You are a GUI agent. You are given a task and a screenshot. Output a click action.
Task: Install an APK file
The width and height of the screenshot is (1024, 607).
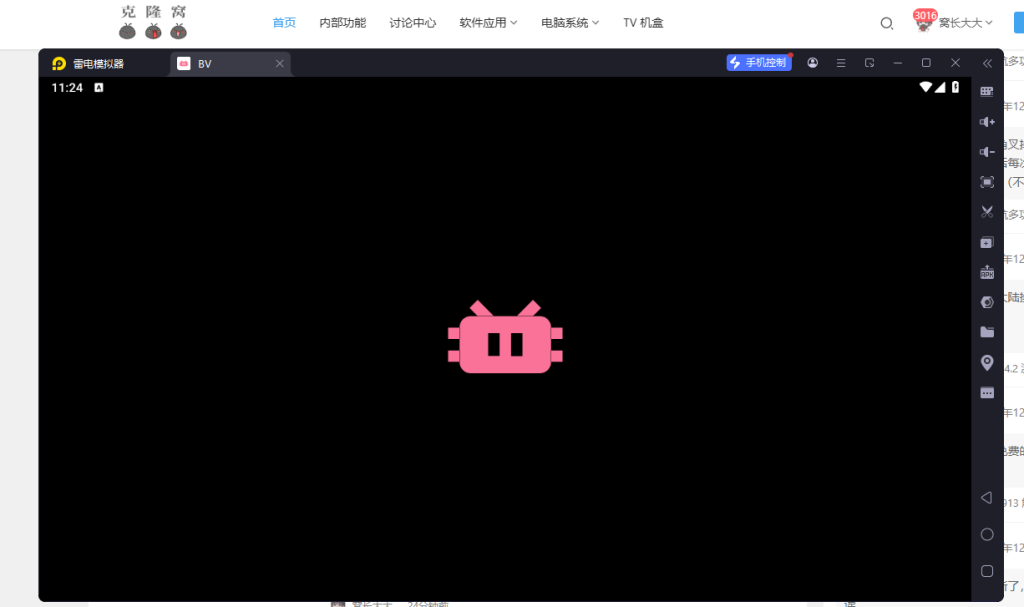(987, 272)
